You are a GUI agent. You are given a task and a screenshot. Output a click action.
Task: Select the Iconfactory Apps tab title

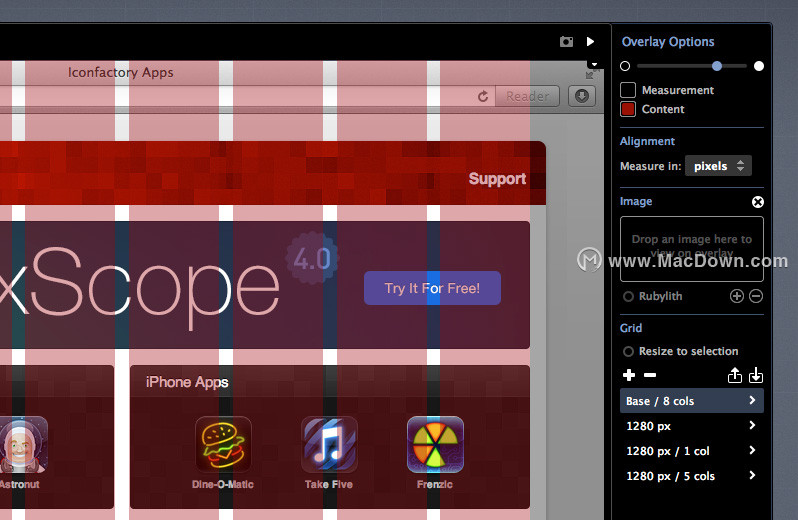(121, 72)
